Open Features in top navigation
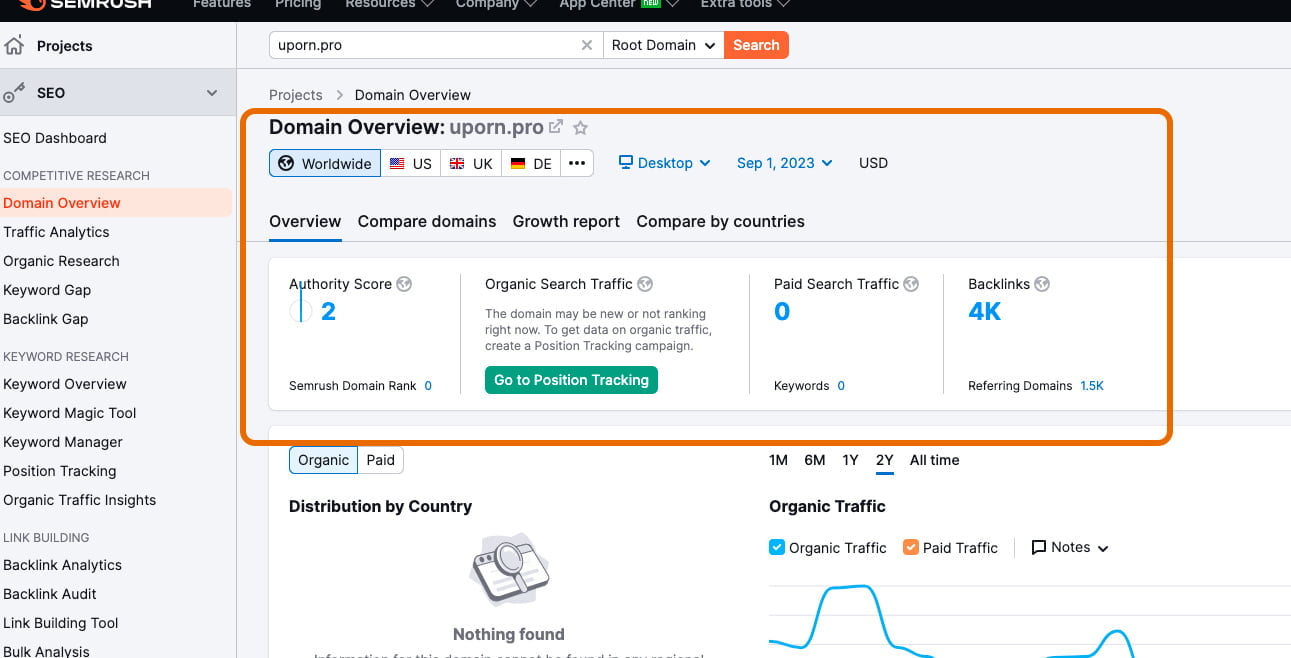 [222, 4]
